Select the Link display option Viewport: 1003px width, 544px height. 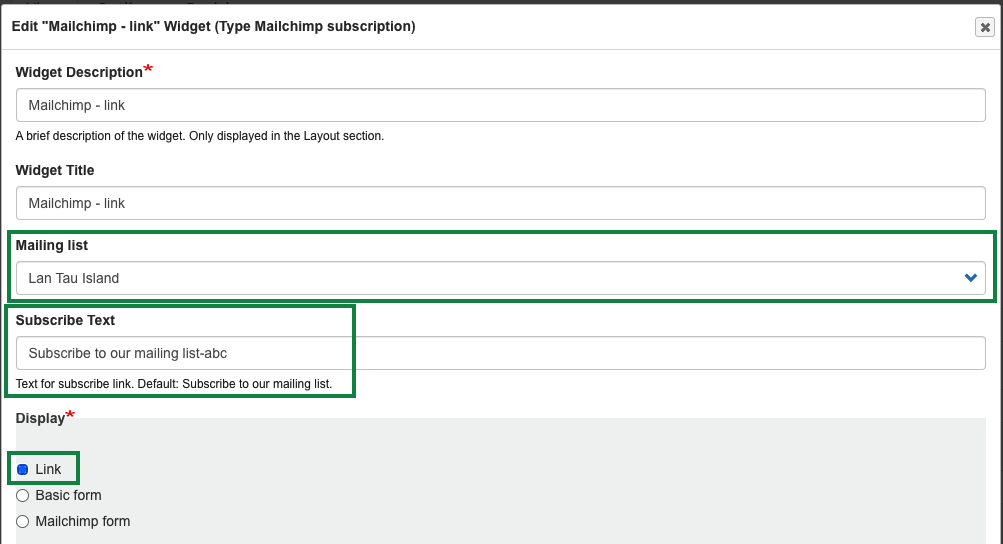(x=22, y=469)
